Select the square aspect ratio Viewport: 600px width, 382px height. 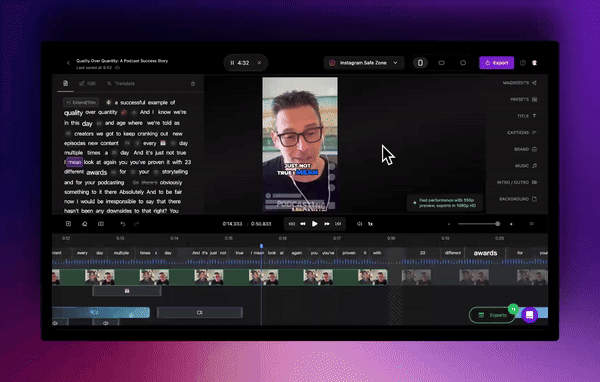pyautogui.click(x=463, y=63)
